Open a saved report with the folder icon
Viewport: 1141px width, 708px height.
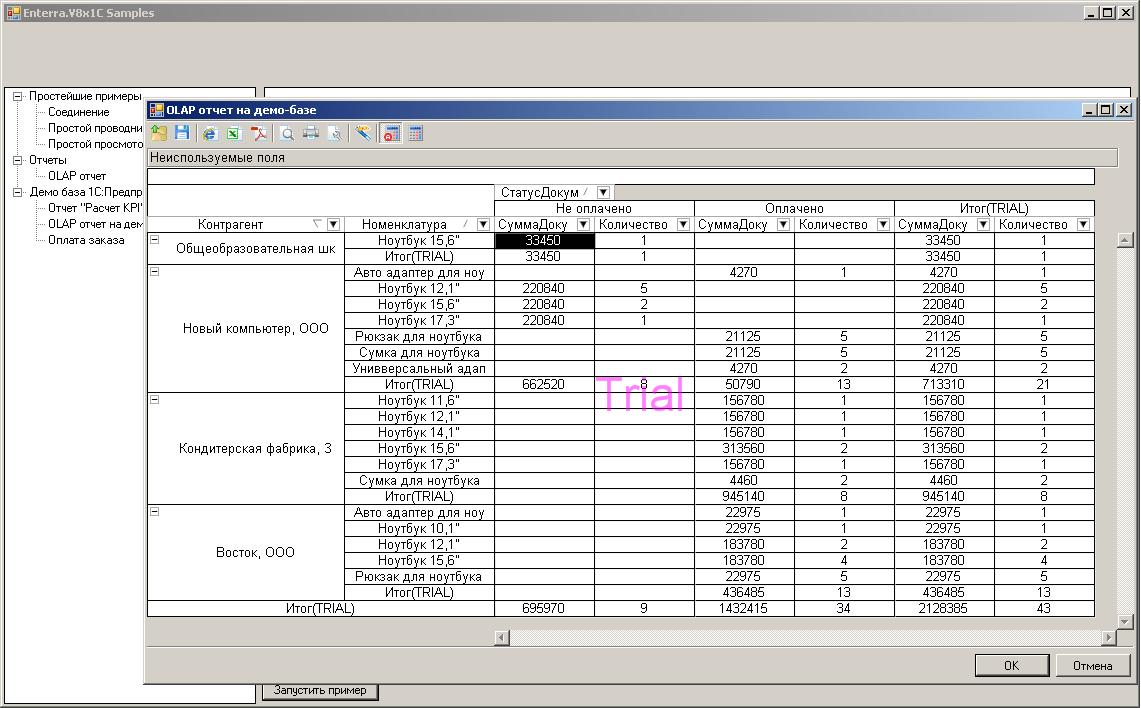pos(159,133)
